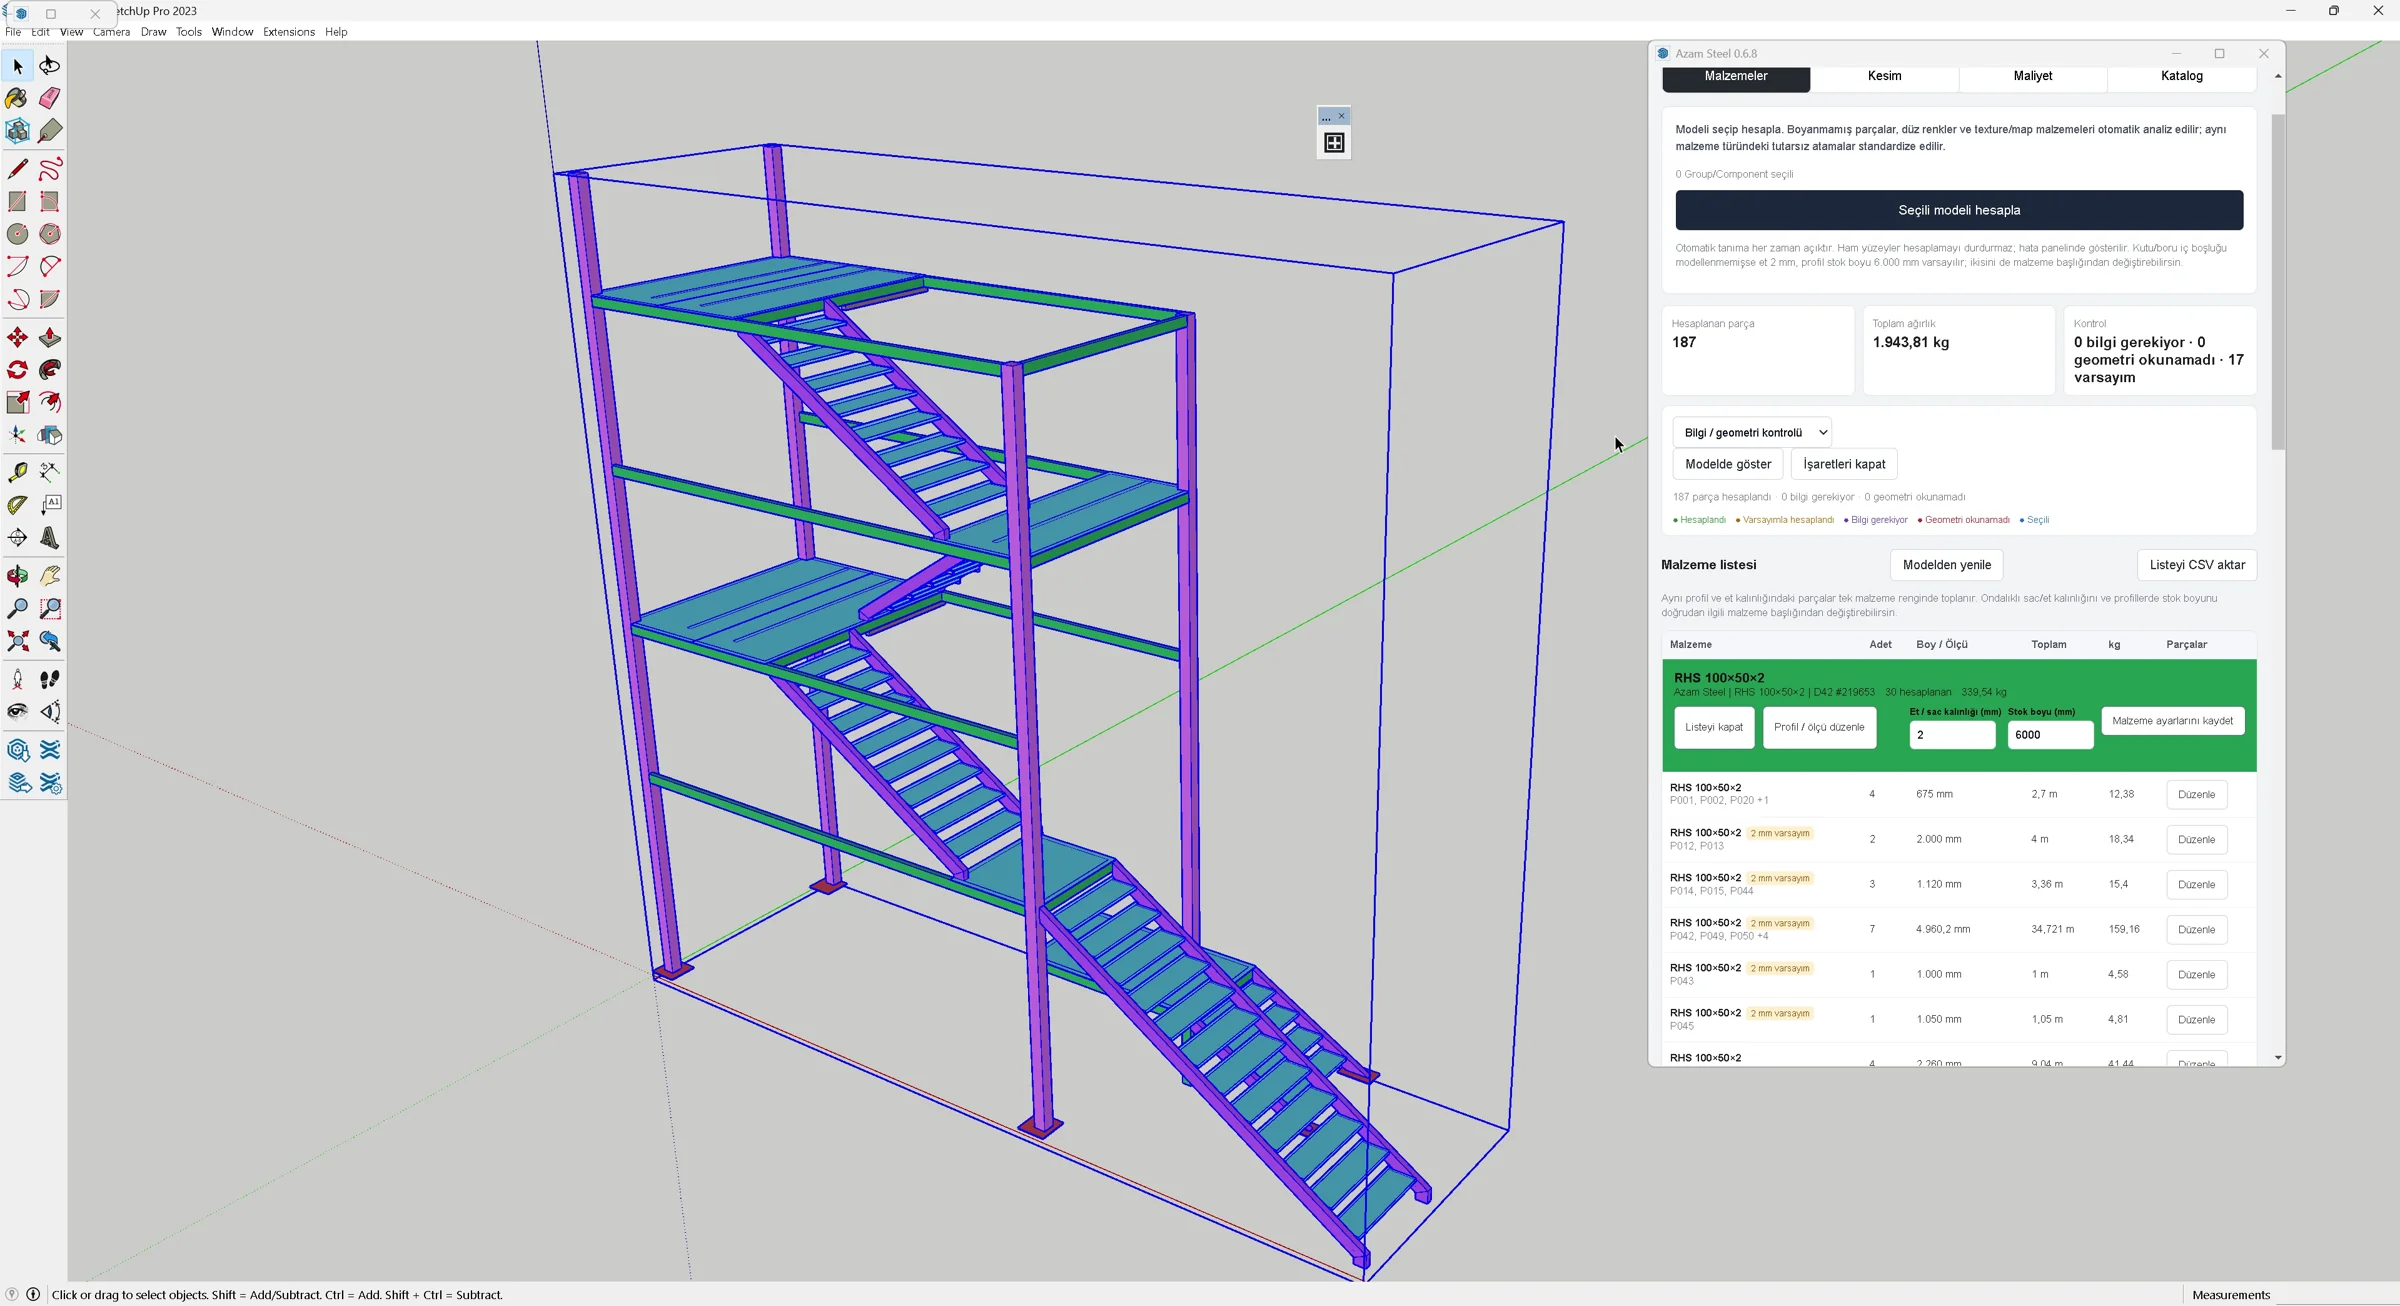The width and height of the screenshot is (2400, 1306).
Task: Activate the Push/Pull tool
Action: click(x=50, y=338)
